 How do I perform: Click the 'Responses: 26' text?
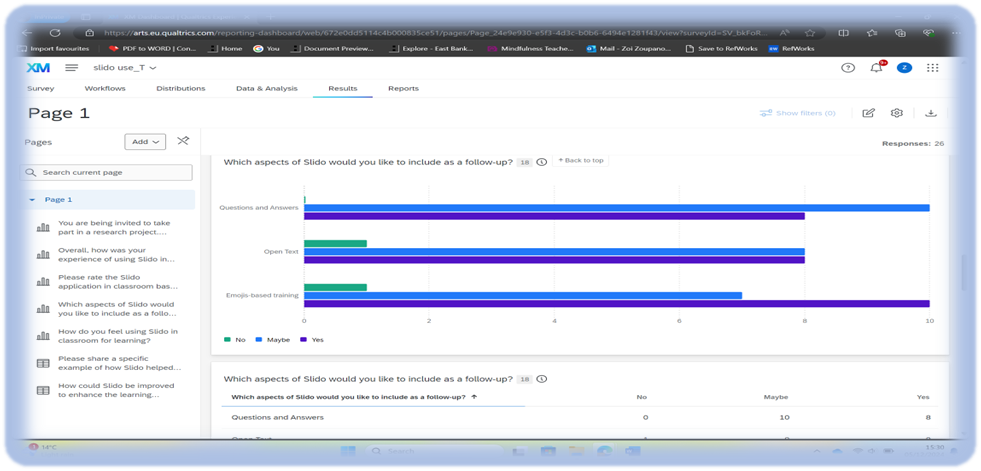[913, 144]
